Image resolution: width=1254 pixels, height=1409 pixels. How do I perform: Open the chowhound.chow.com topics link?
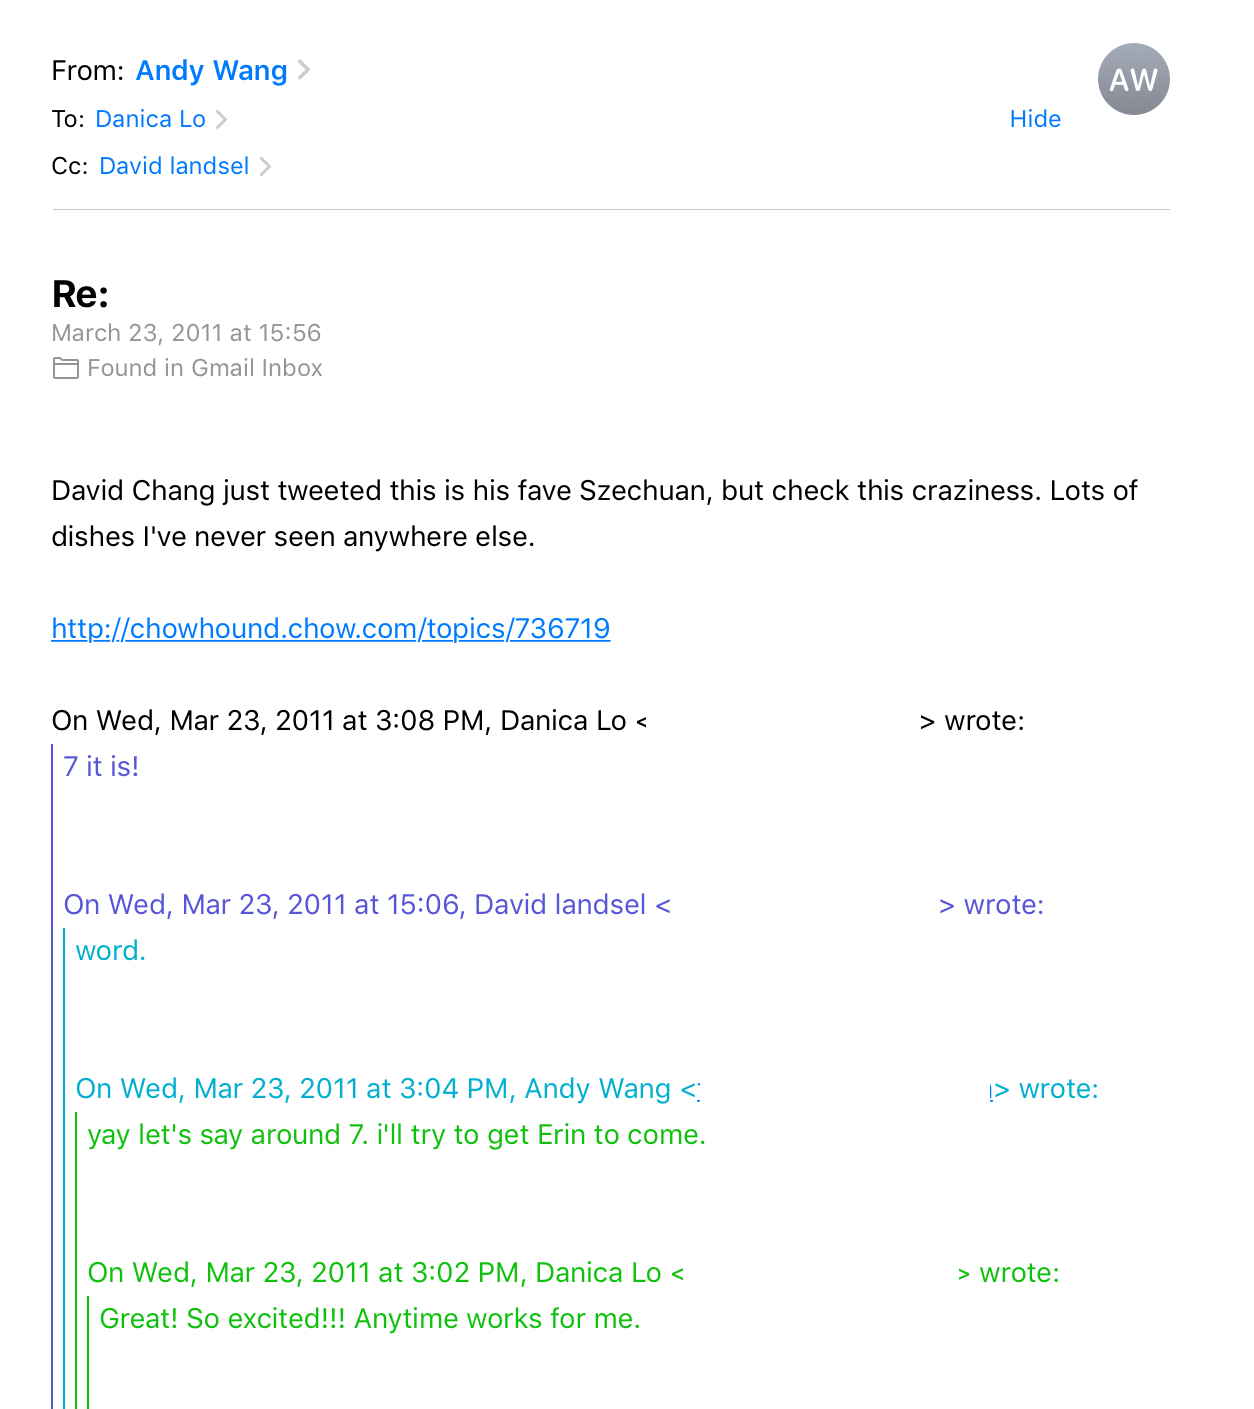[331, 628]
